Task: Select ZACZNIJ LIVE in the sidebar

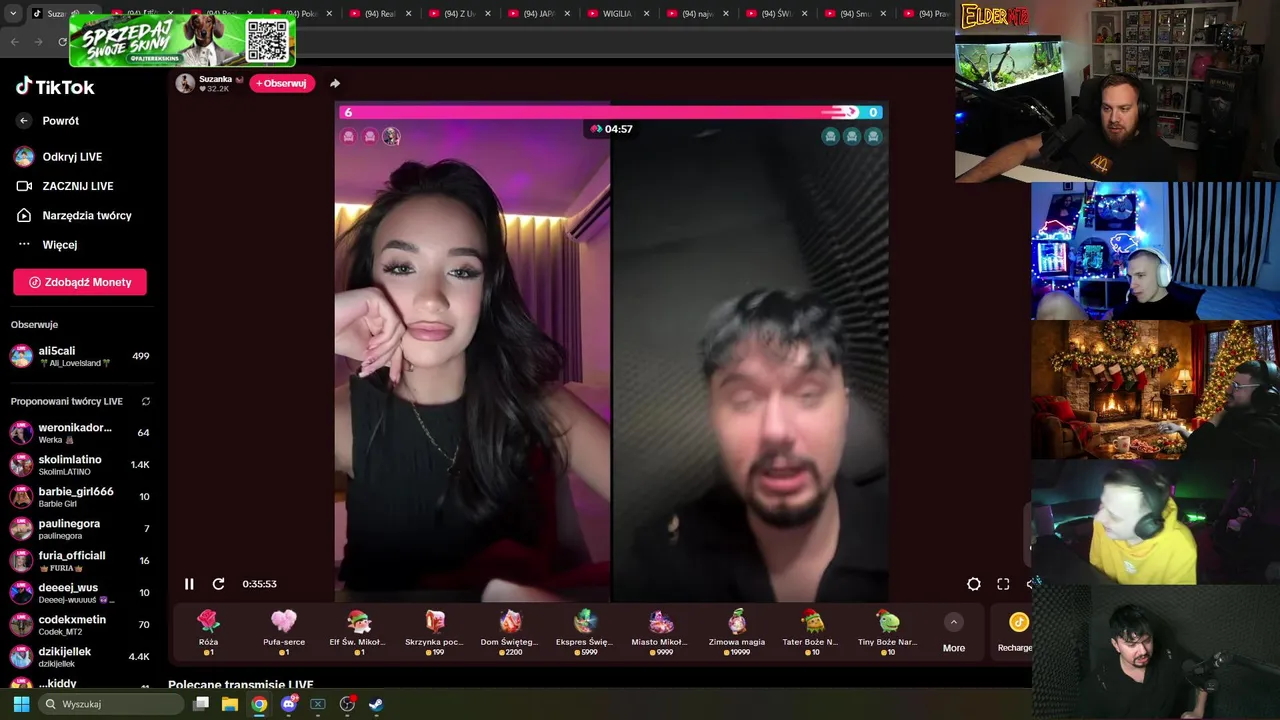Action: pos(77,186)
